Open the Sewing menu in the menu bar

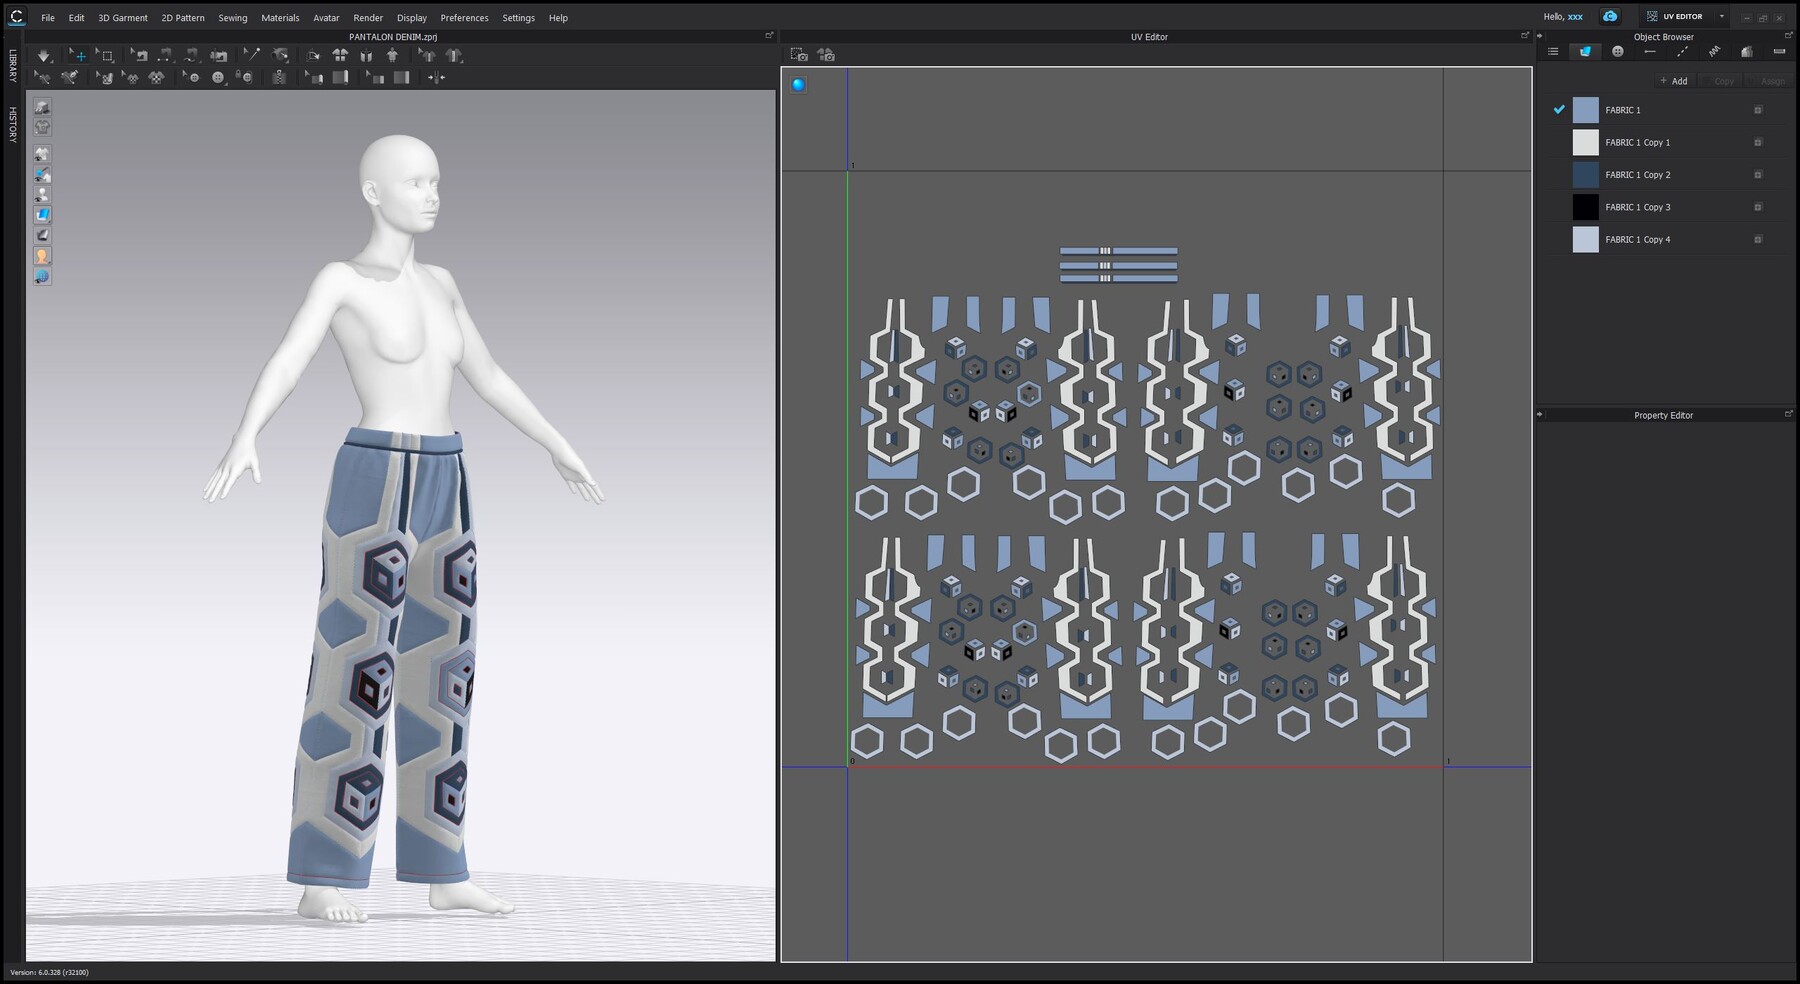[x=232, y=17]
